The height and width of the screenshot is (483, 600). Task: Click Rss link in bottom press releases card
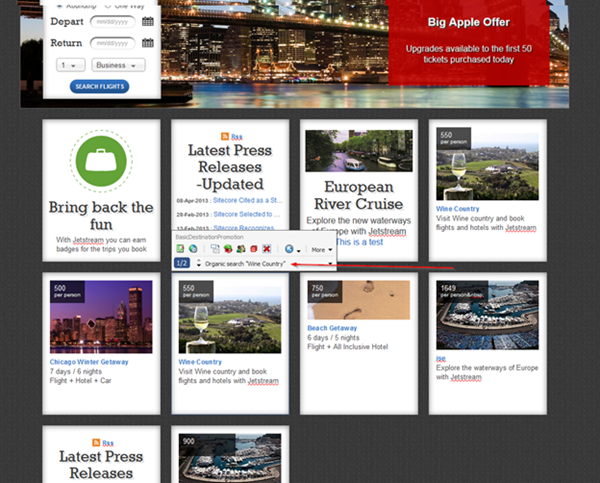point(108,443)
